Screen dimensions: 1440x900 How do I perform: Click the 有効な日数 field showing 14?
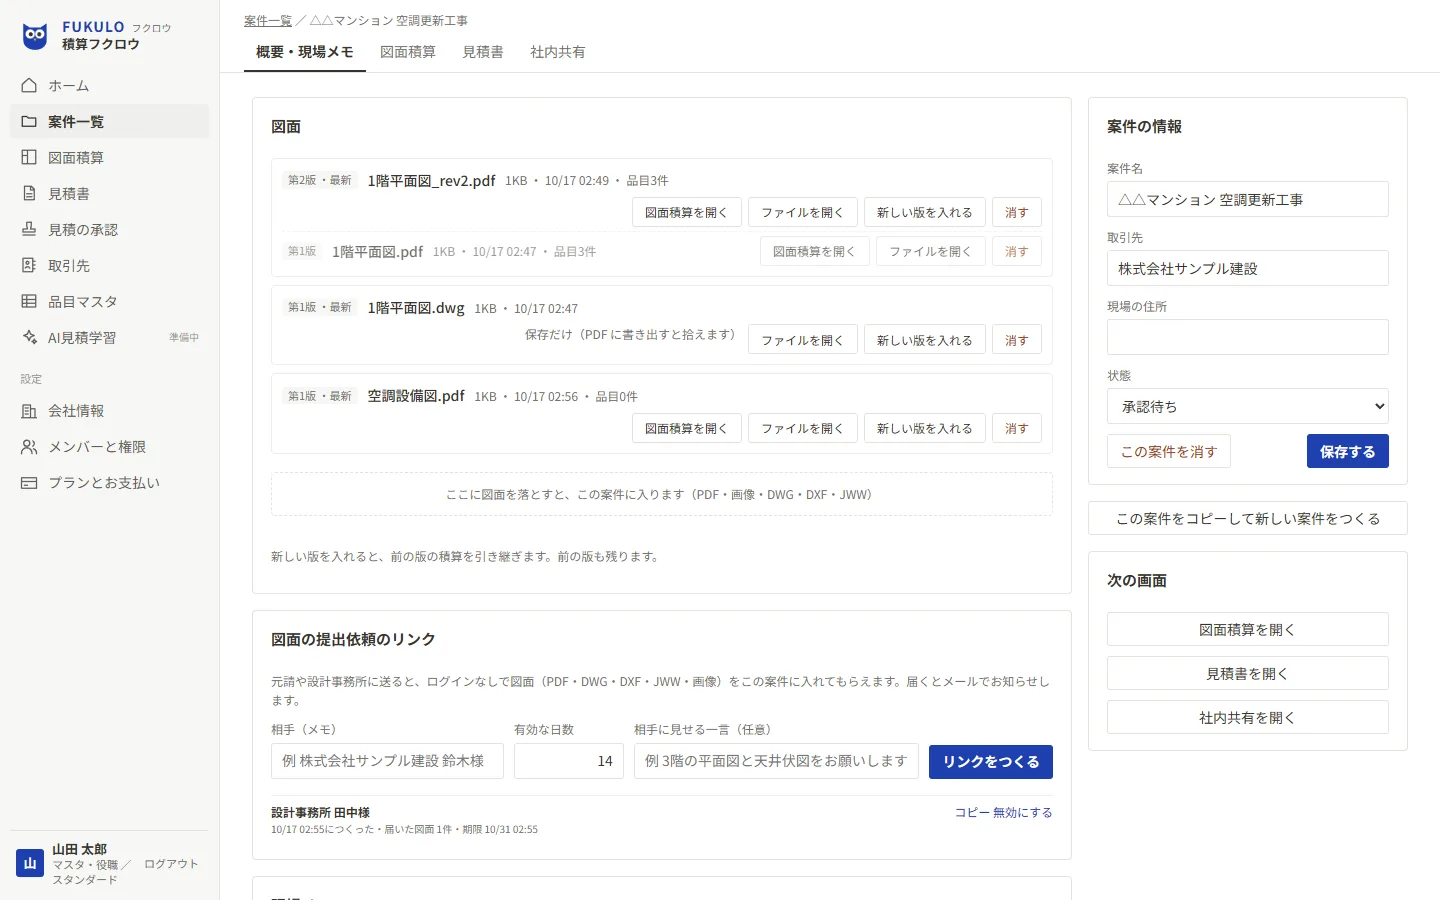coord(569,761)
